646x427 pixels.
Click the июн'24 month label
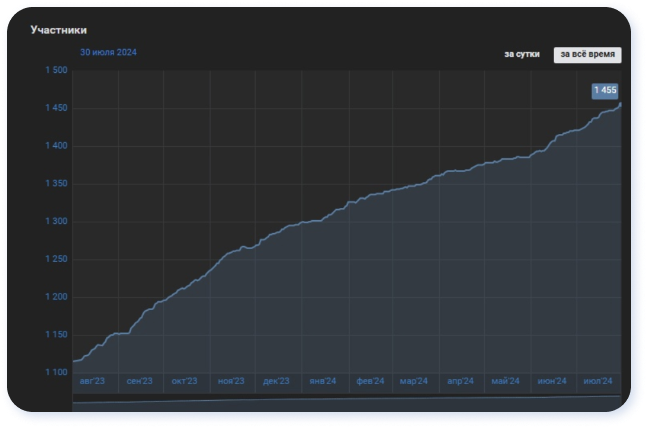(x=552, y=381)
